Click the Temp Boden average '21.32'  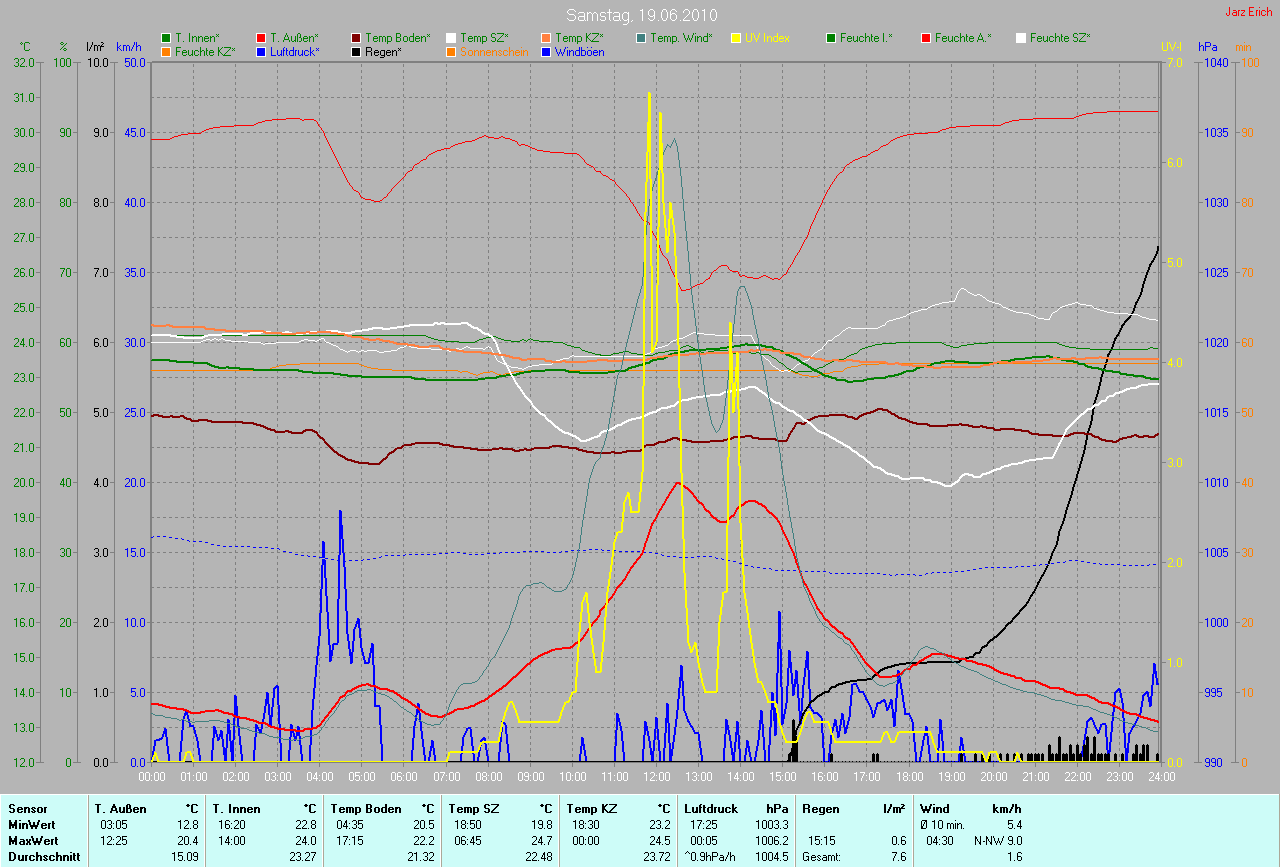tap(420, 857)
